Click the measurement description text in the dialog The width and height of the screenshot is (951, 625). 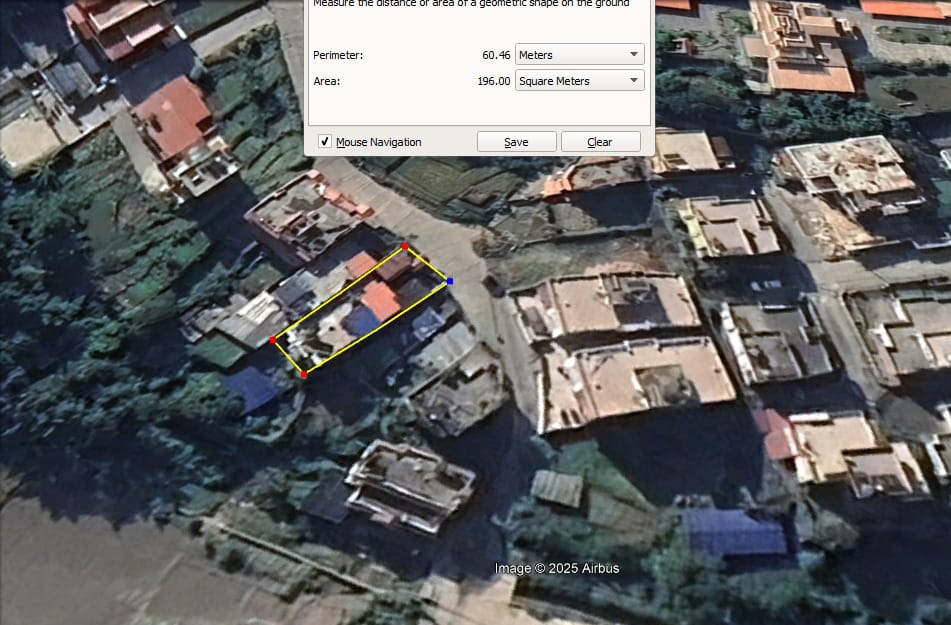pyautogui.click(x=471, y=4)
